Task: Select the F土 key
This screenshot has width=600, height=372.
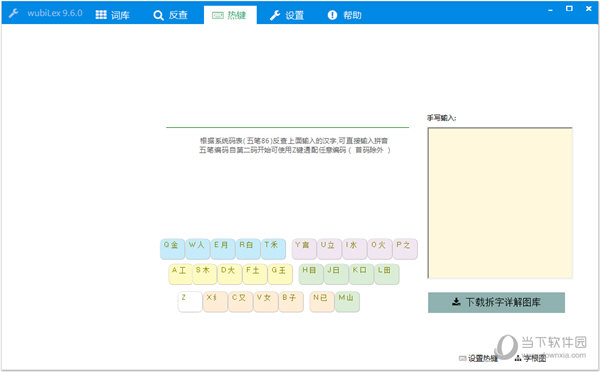Action: pos(255,274)
